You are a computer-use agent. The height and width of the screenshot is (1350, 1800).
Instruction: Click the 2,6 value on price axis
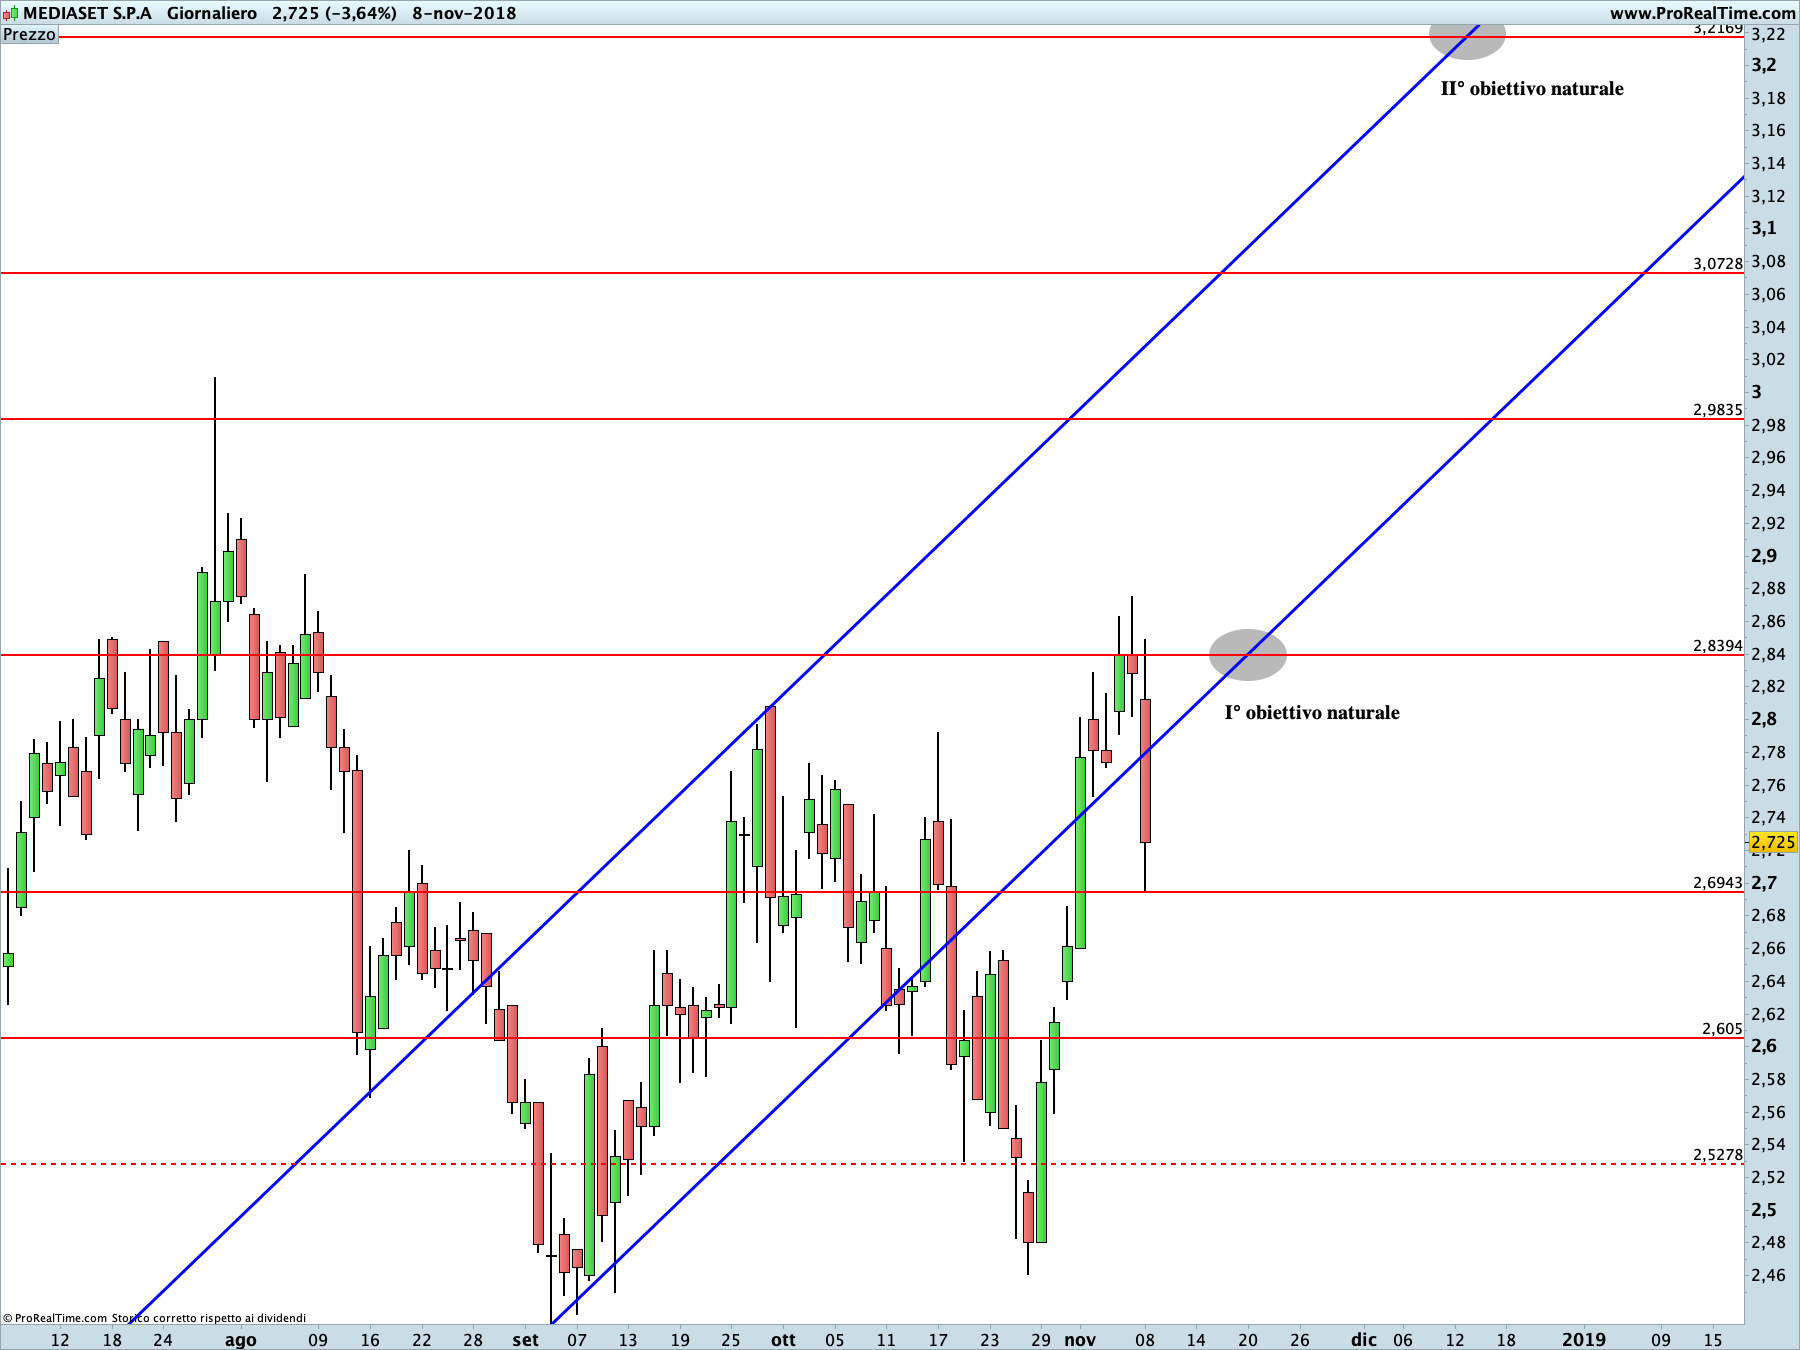[x=1764, y=1046]
